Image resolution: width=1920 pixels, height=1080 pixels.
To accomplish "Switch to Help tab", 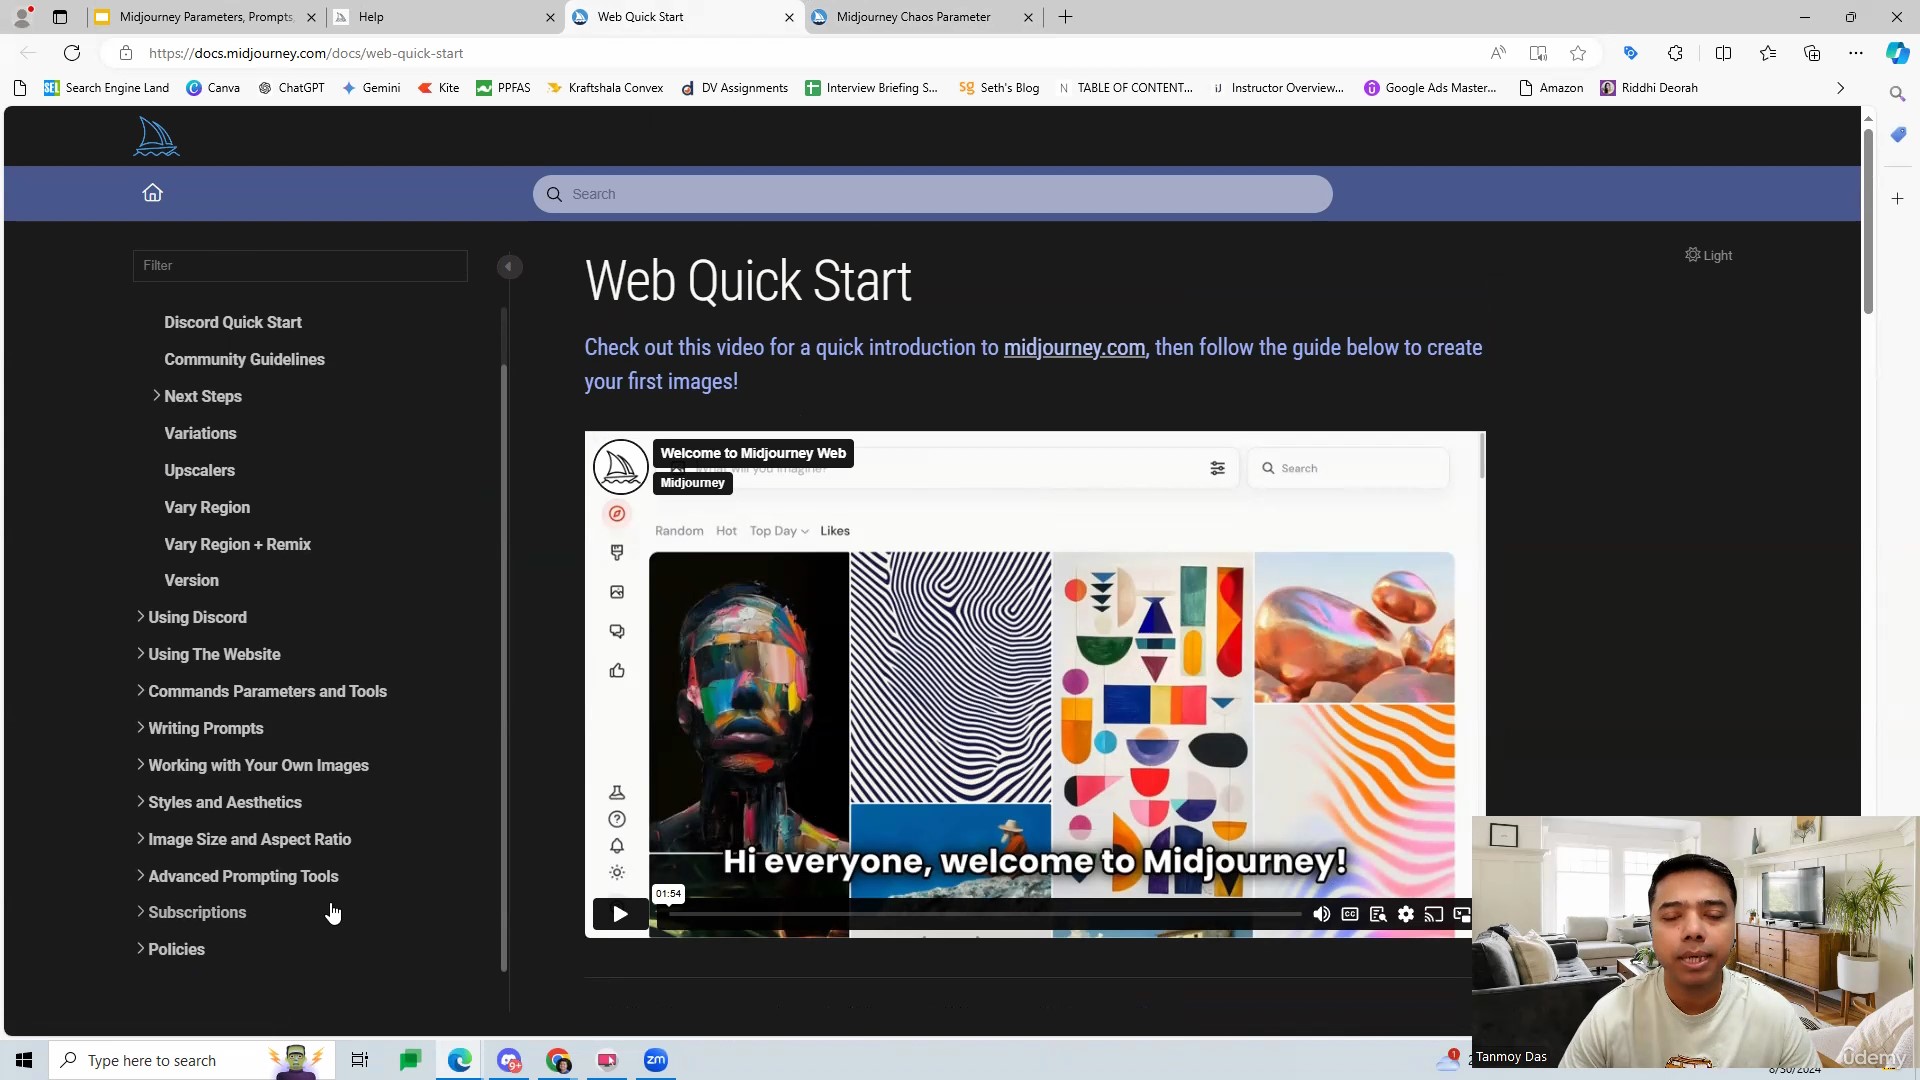I will (x=444, y=17).
